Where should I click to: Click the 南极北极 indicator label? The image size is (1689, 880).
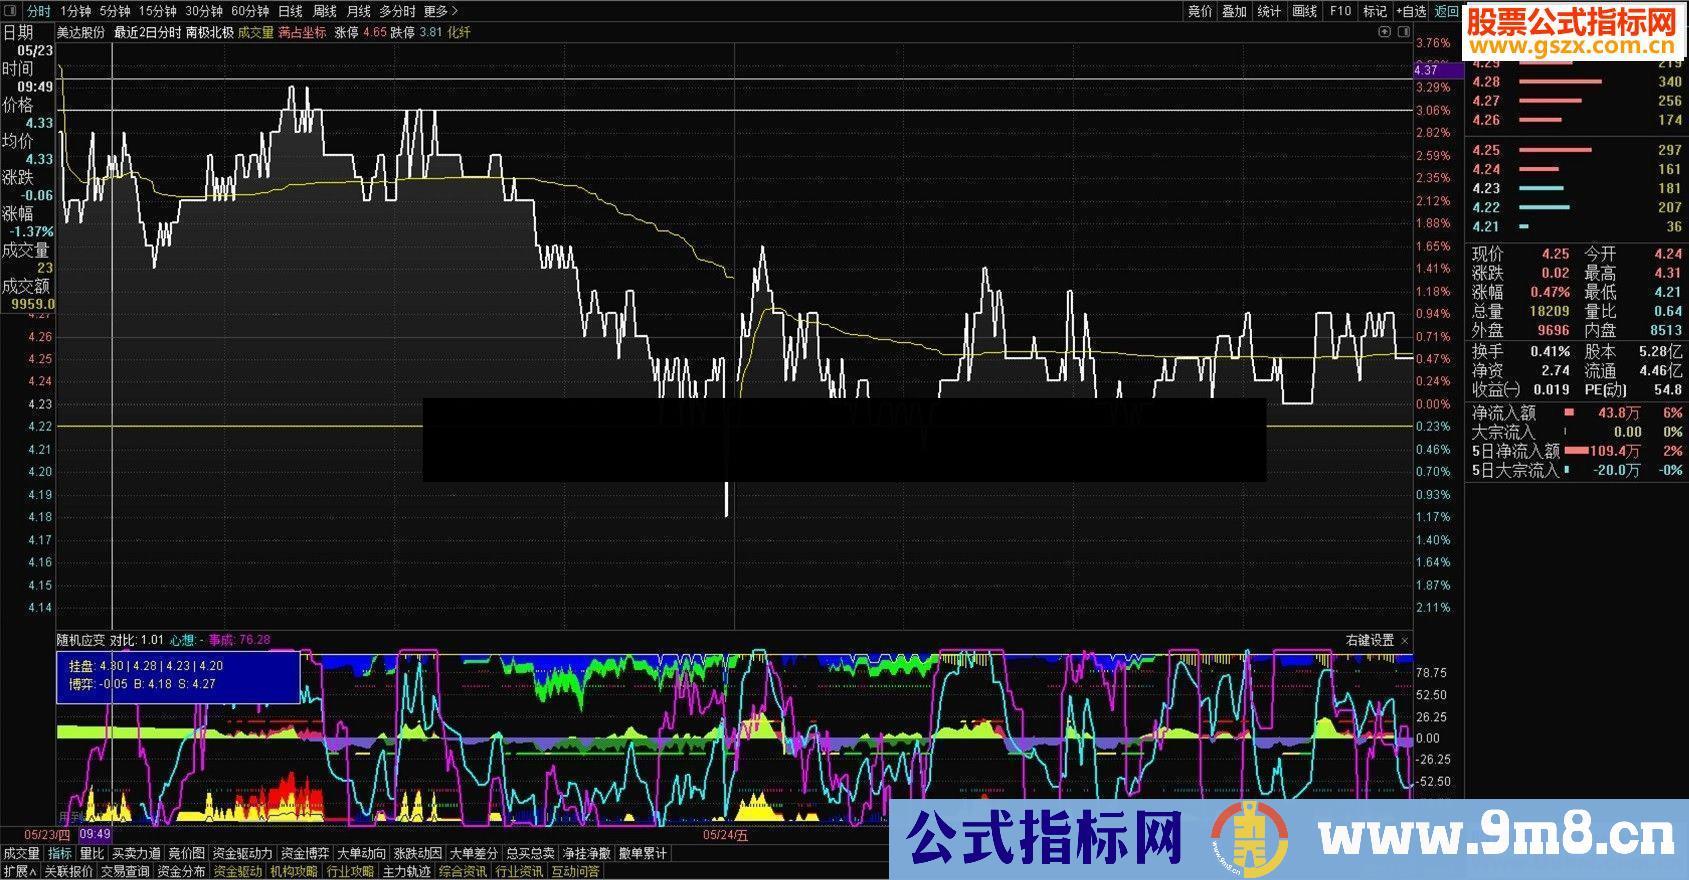tap(210, 32)
